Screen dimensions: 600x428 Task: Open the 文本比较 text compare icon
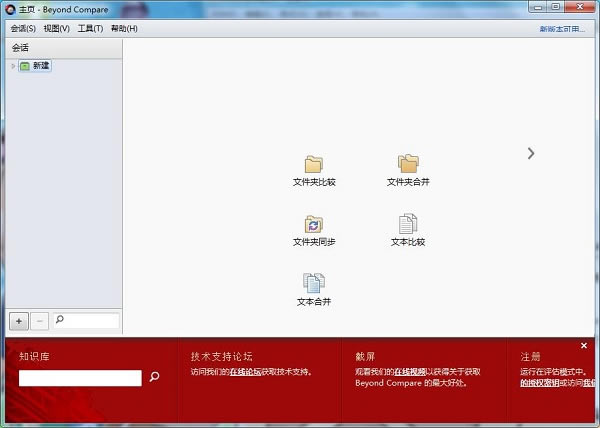point(408,225)
